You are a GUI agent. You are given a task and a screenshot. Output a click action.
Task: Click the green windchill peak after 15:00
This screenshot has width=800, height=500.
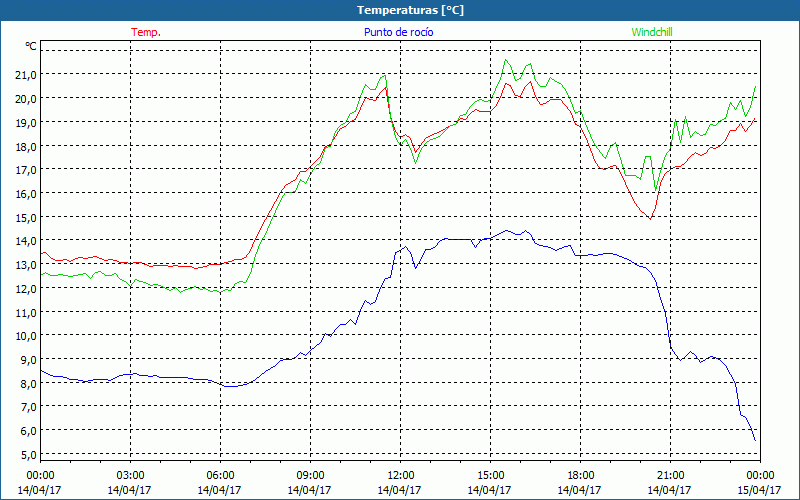point(506,60)
